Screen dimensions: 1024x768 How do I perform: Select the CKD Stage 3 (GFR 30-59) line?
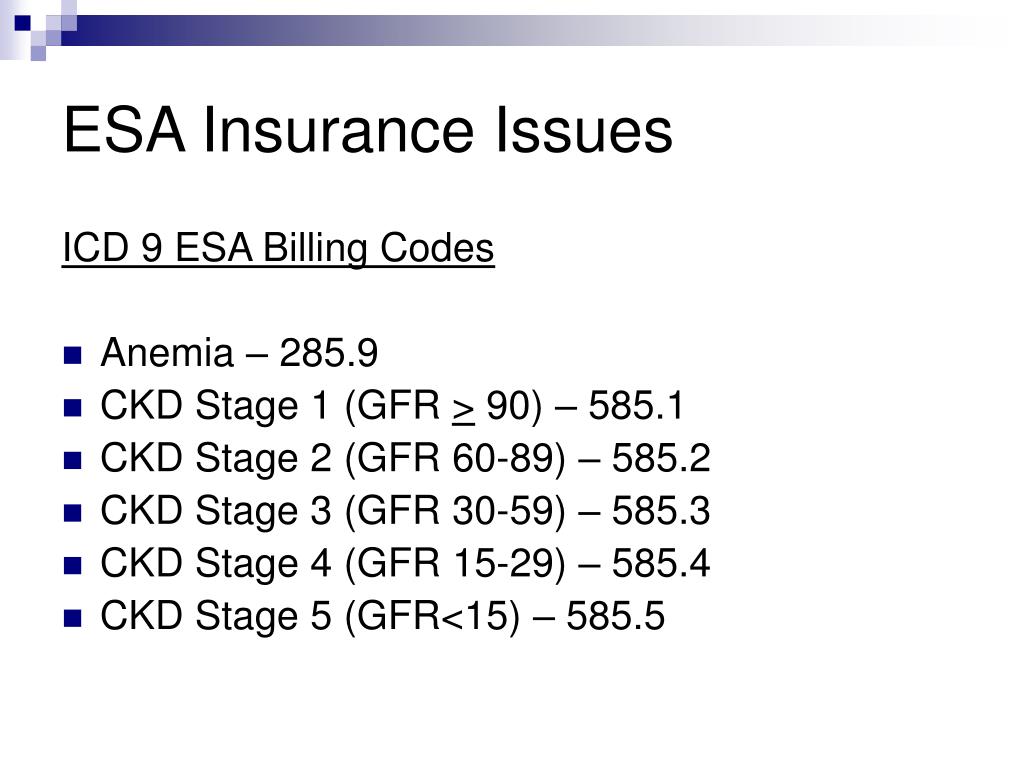click(x=405, y=511)
